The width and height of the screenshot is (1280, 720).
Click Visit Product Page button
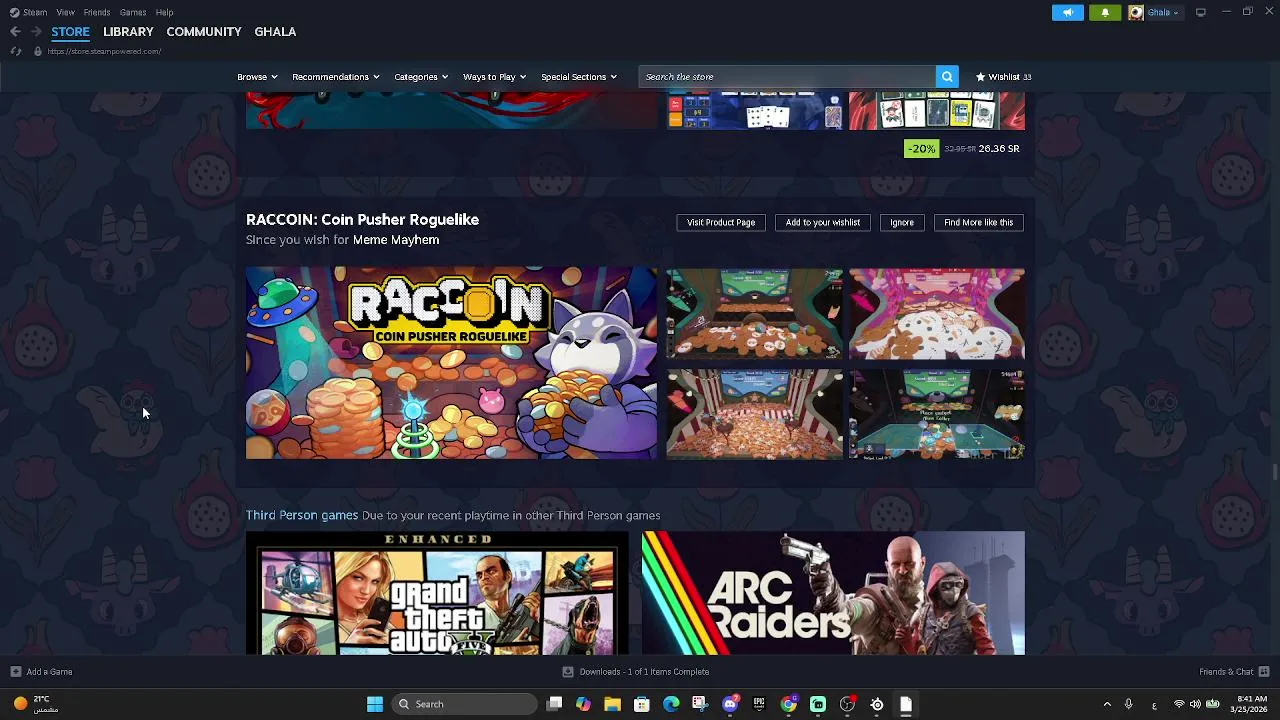[721, 222]
